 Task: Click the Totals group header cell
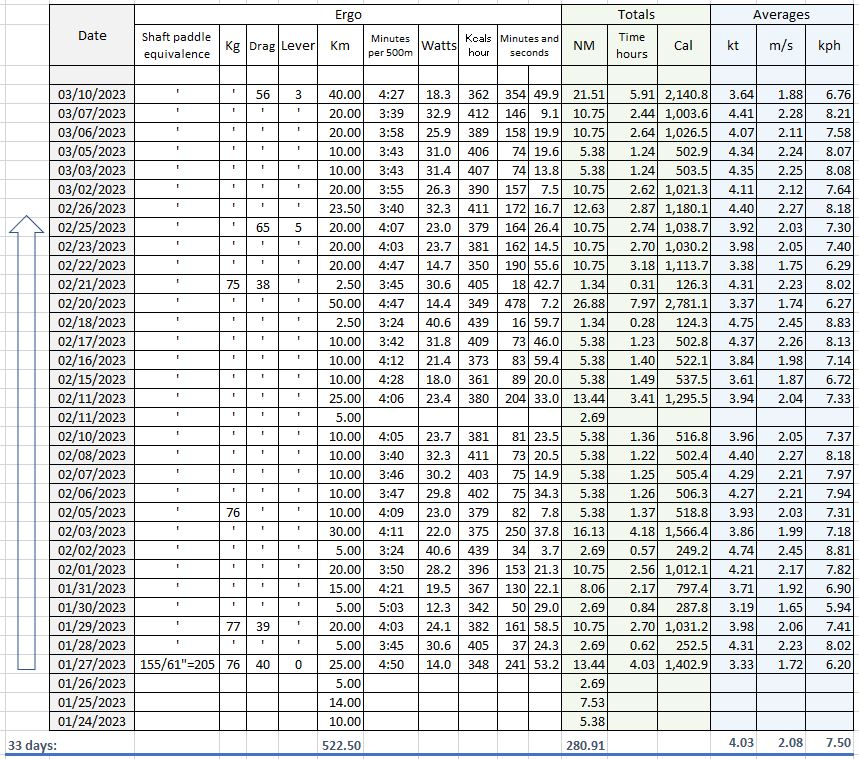[x=636, y=15]
